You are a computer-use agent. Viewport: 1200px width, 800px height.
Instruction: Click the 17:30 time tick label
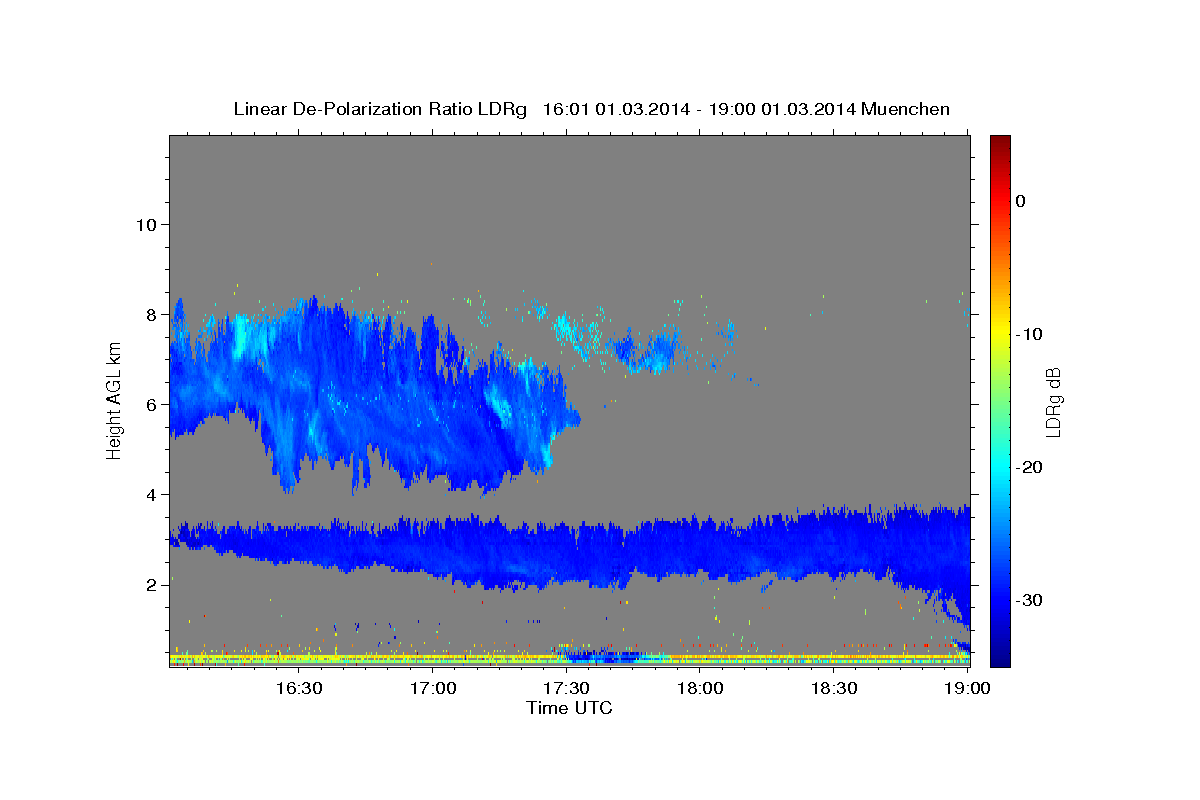tap(566, 689)
